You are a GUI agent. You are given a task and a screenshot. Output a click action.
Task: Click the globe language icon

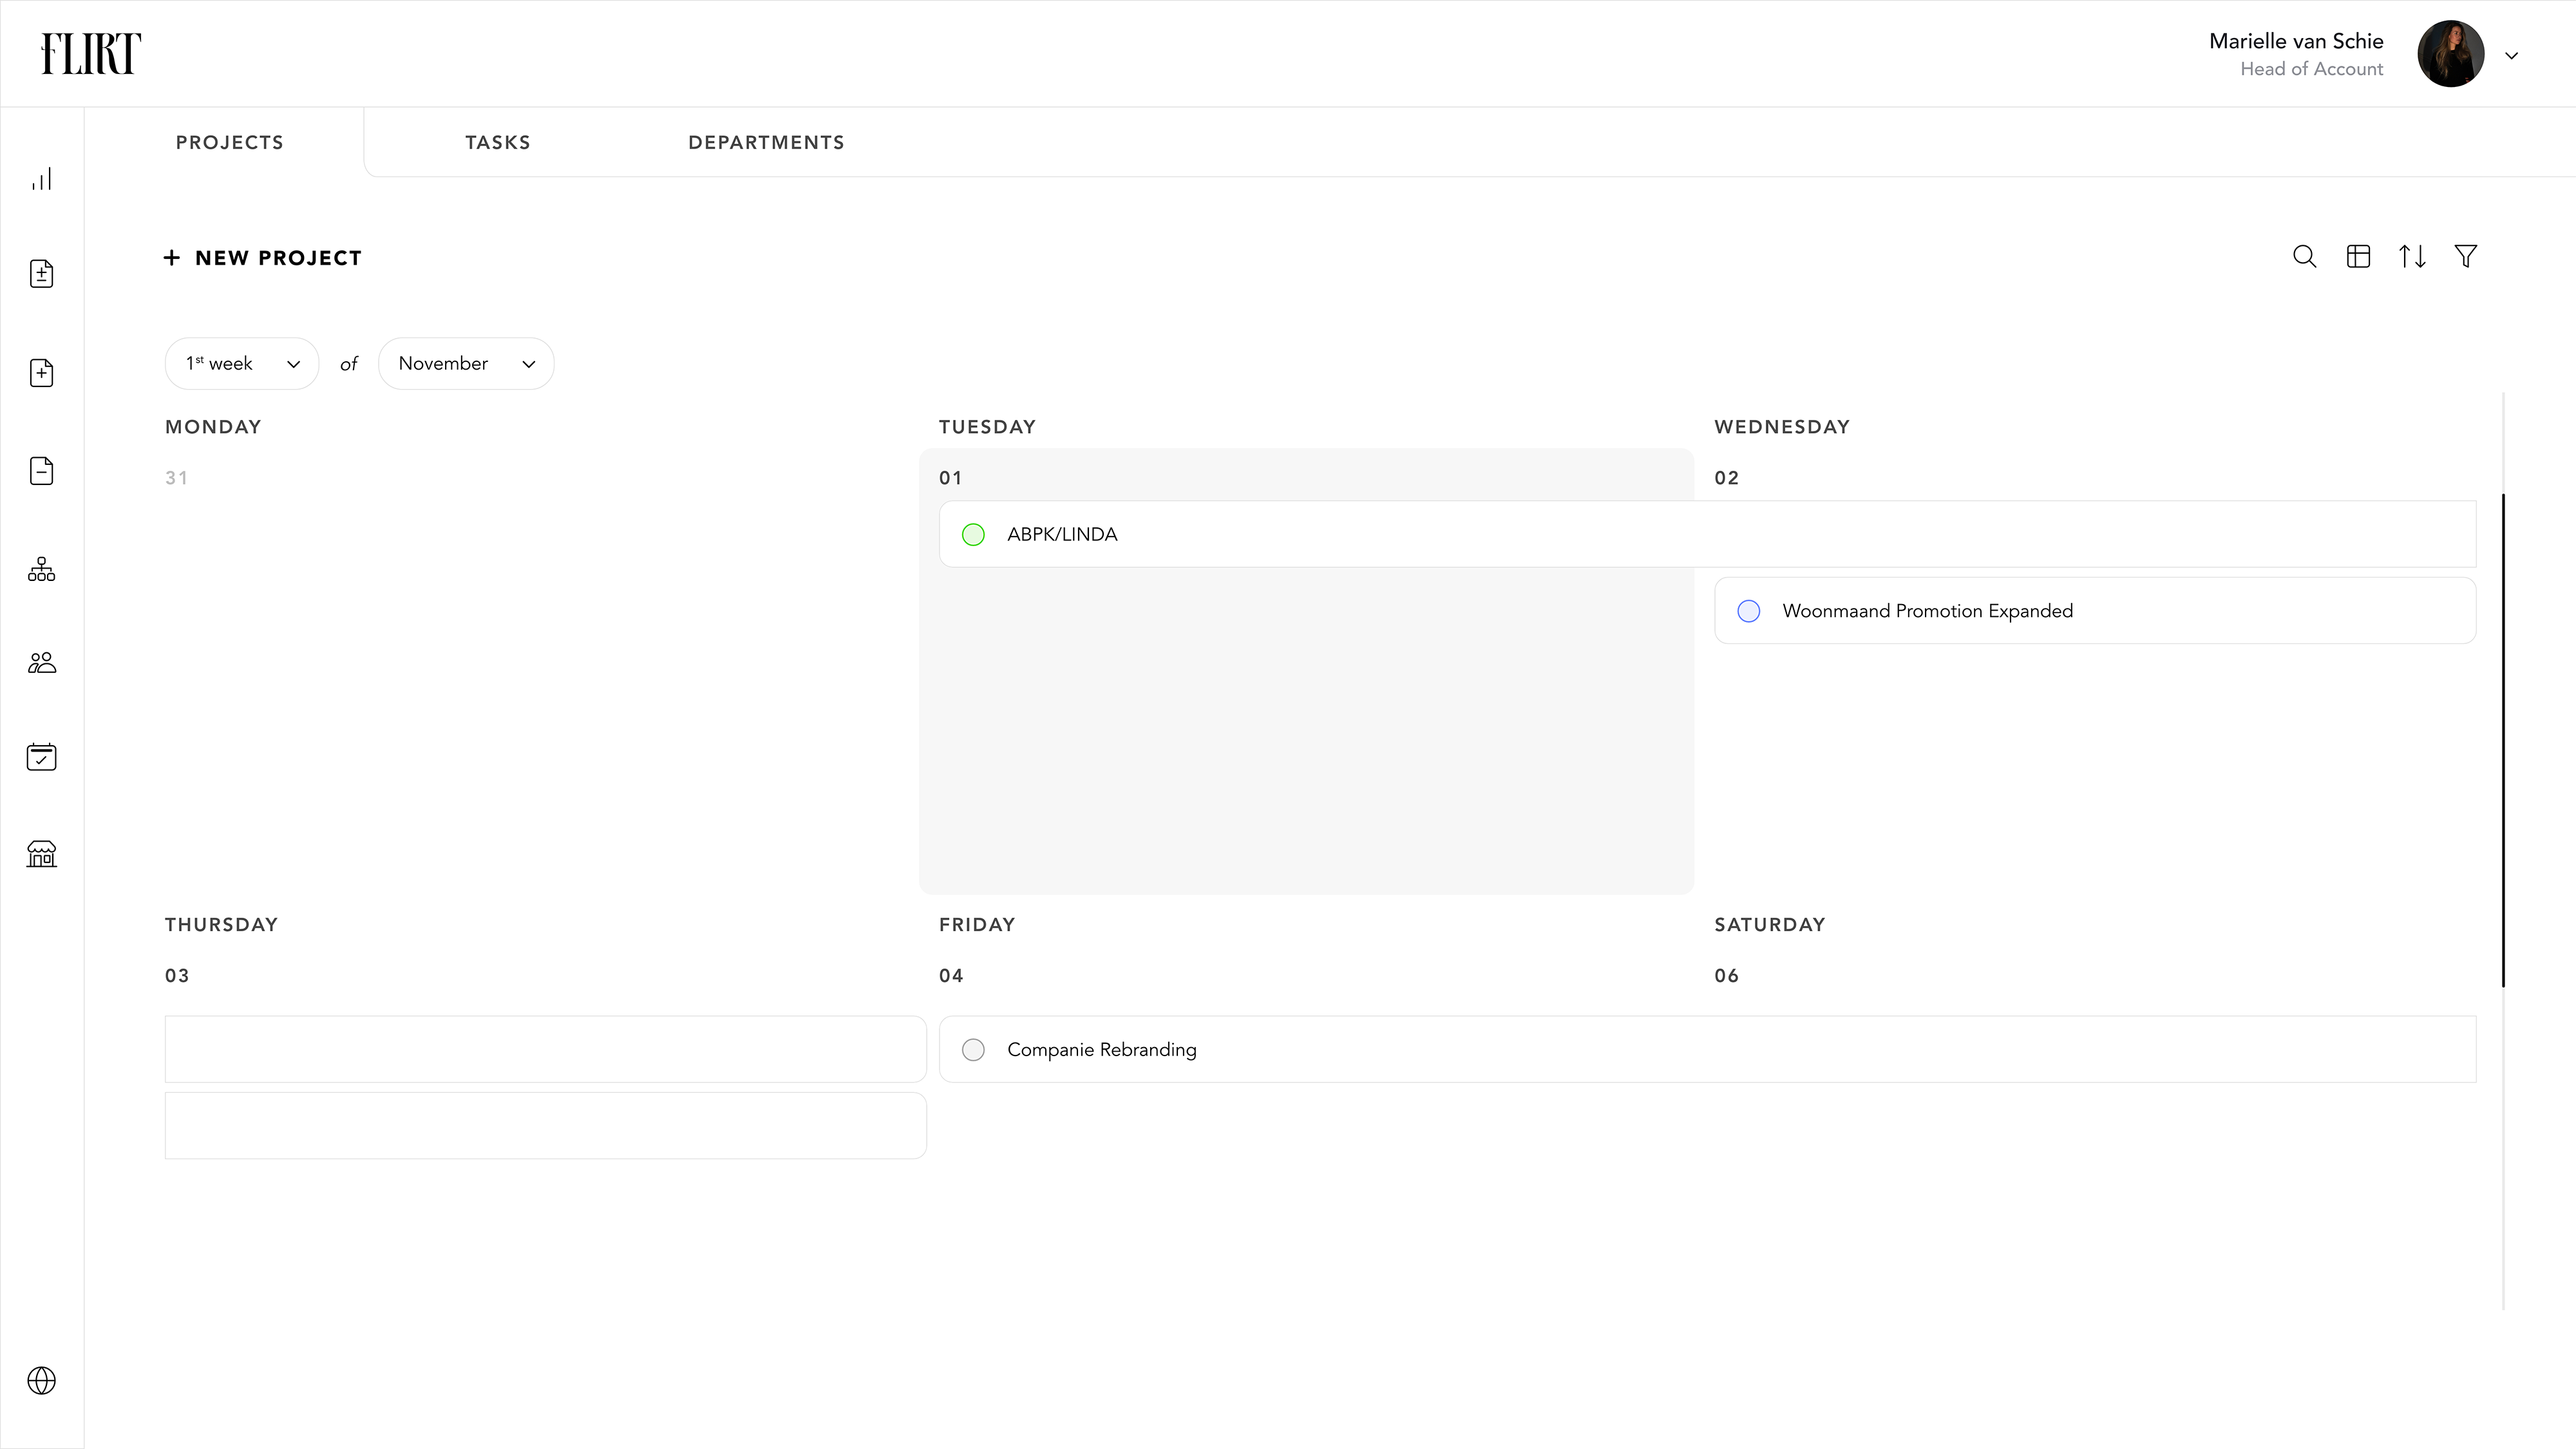41,1381
